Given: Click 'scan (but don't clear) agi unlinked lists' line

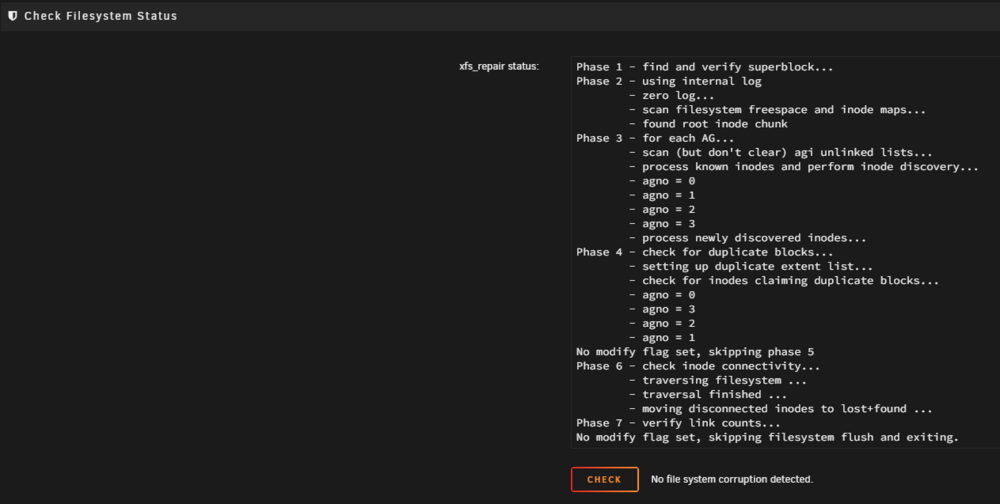Looking at the screenshot, I should tap(780, 152).
